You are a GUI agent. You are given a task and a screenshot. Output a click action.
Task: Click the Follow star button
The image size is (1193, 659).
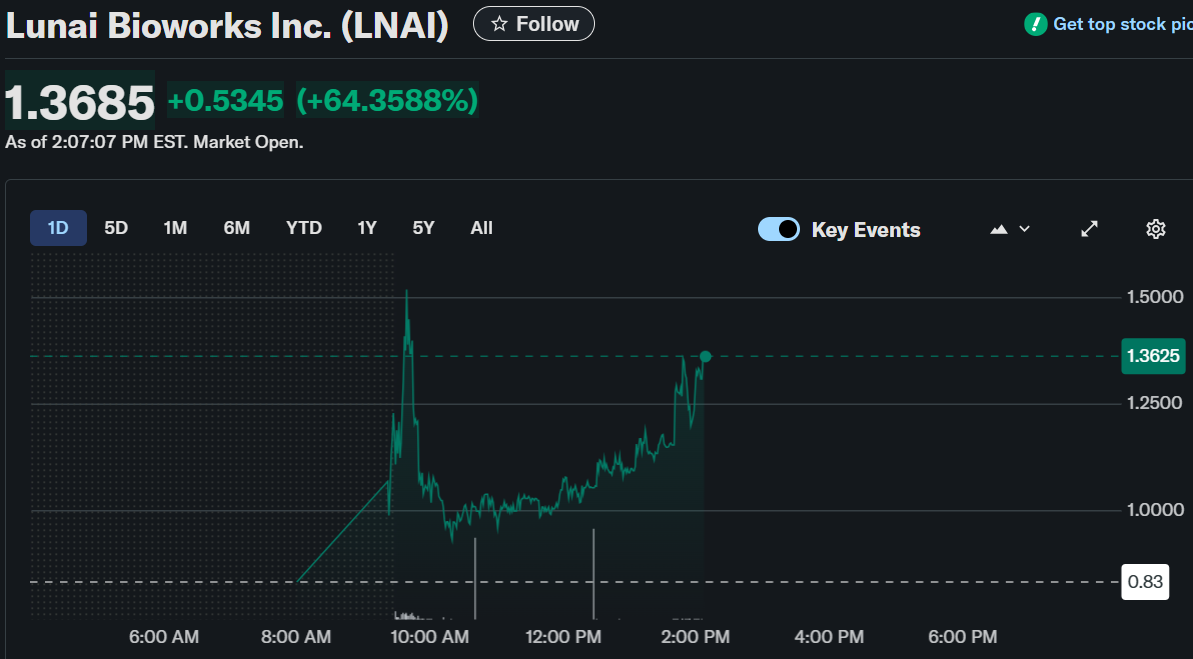[533, 24]
